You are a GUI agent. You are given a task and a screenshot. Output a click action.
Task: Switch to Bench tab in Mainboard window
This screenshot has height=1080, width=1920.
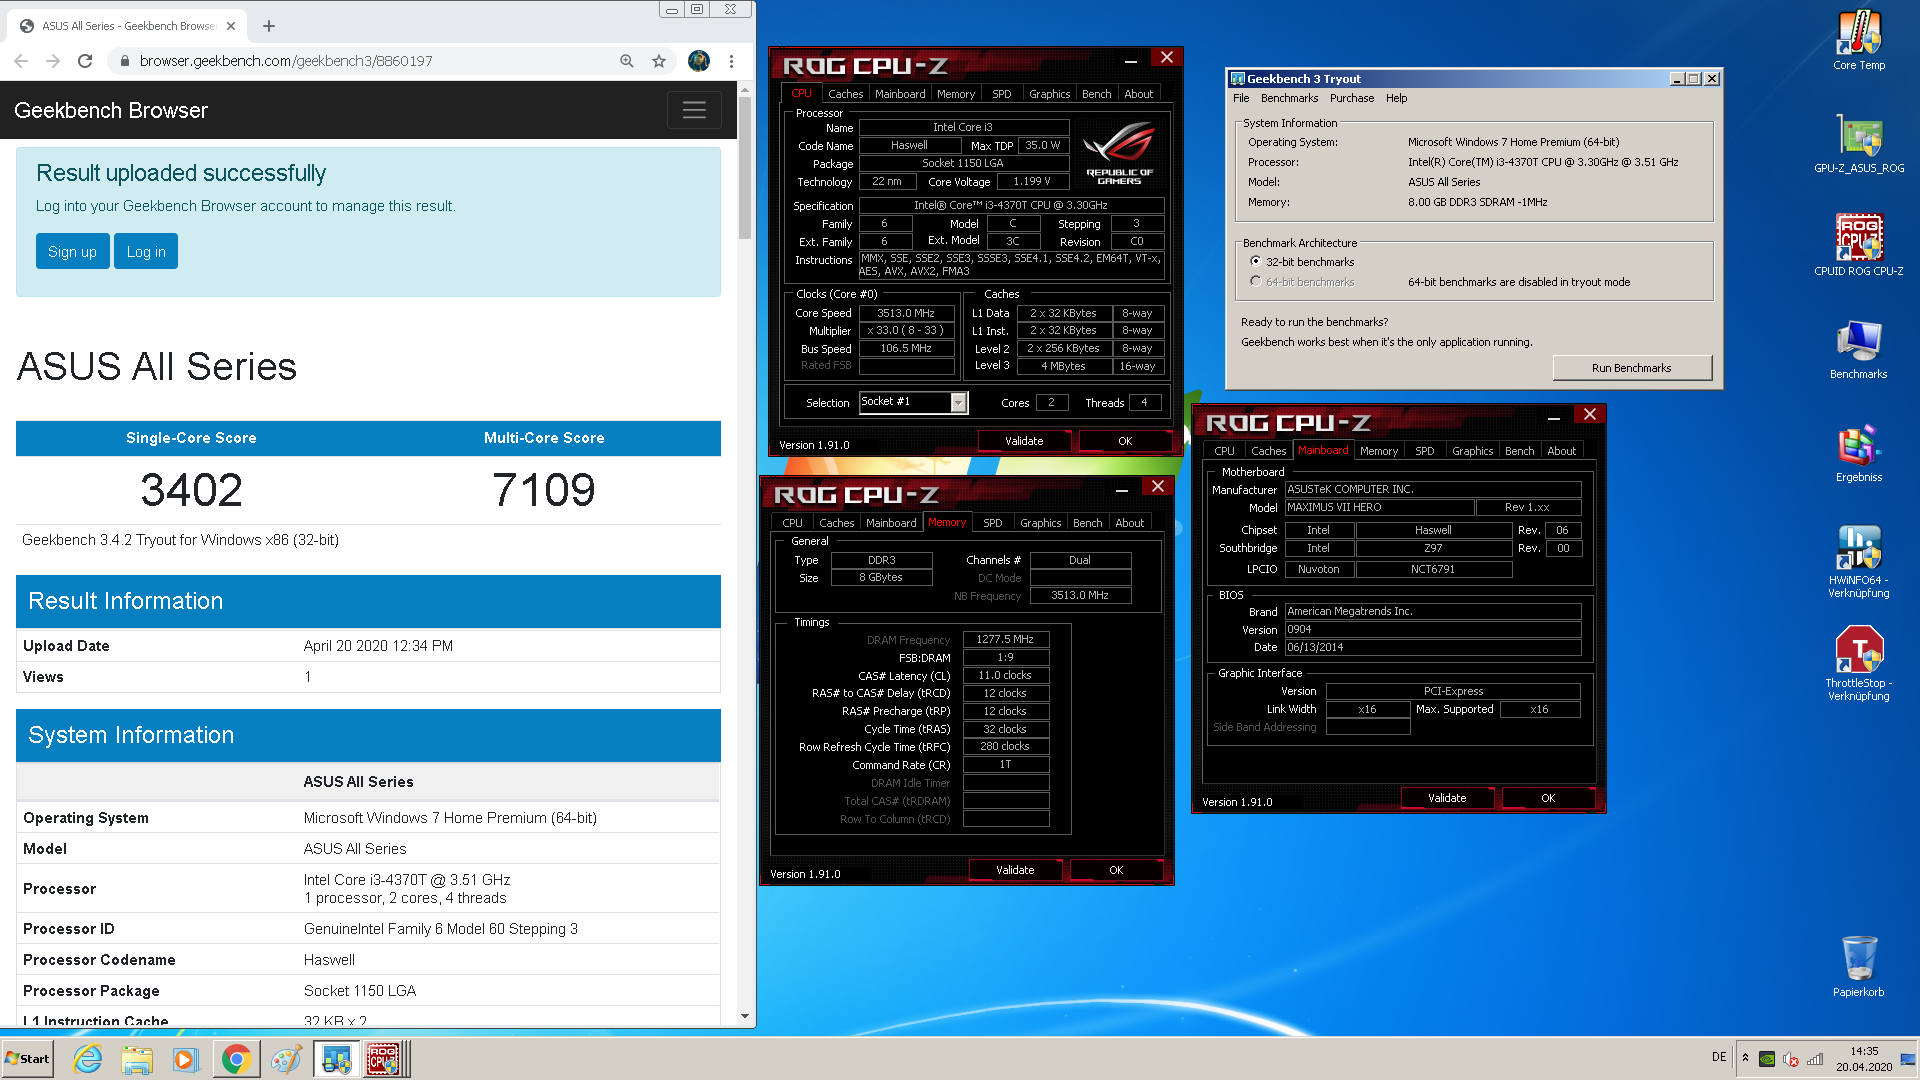coord(1519,451)
